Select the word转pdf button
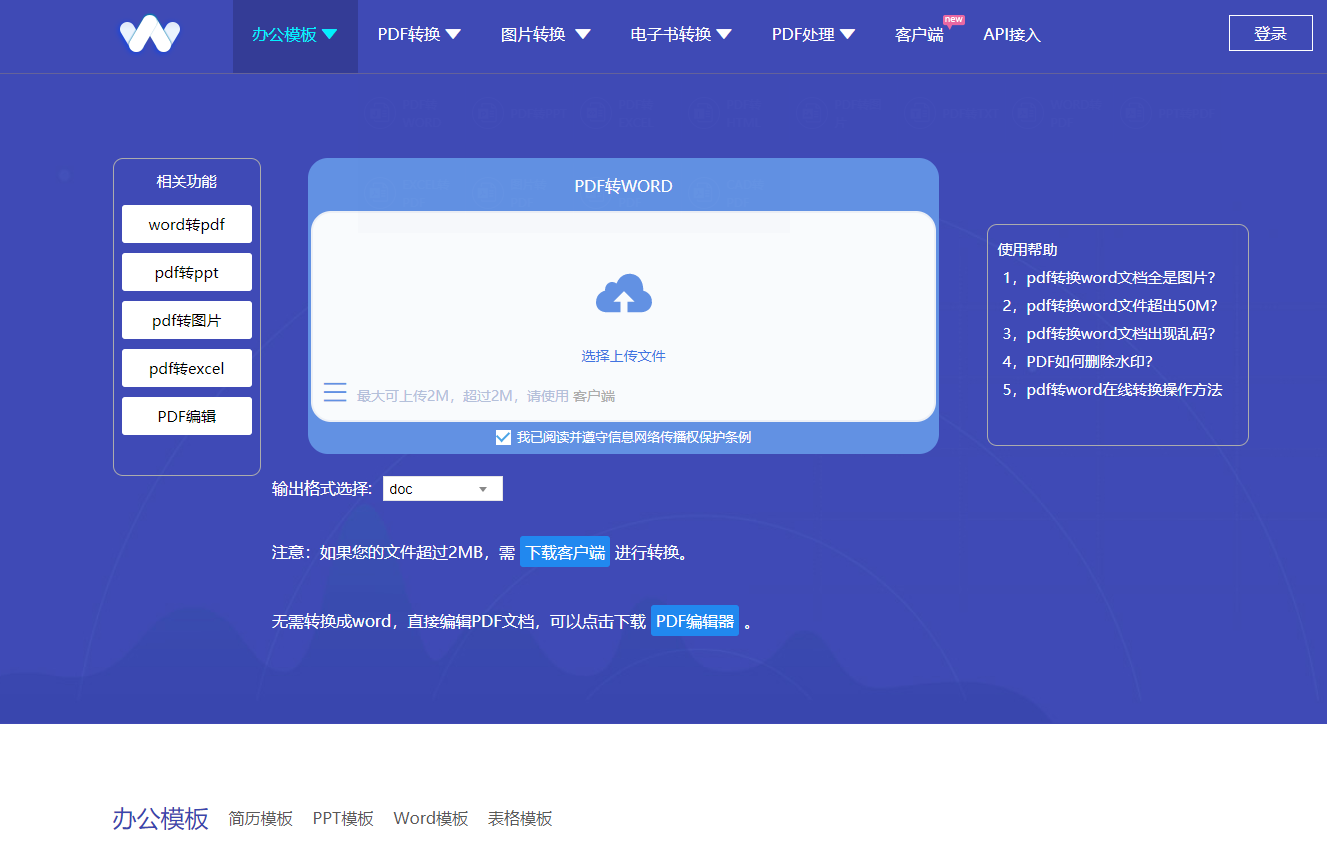 click(187, 224)
